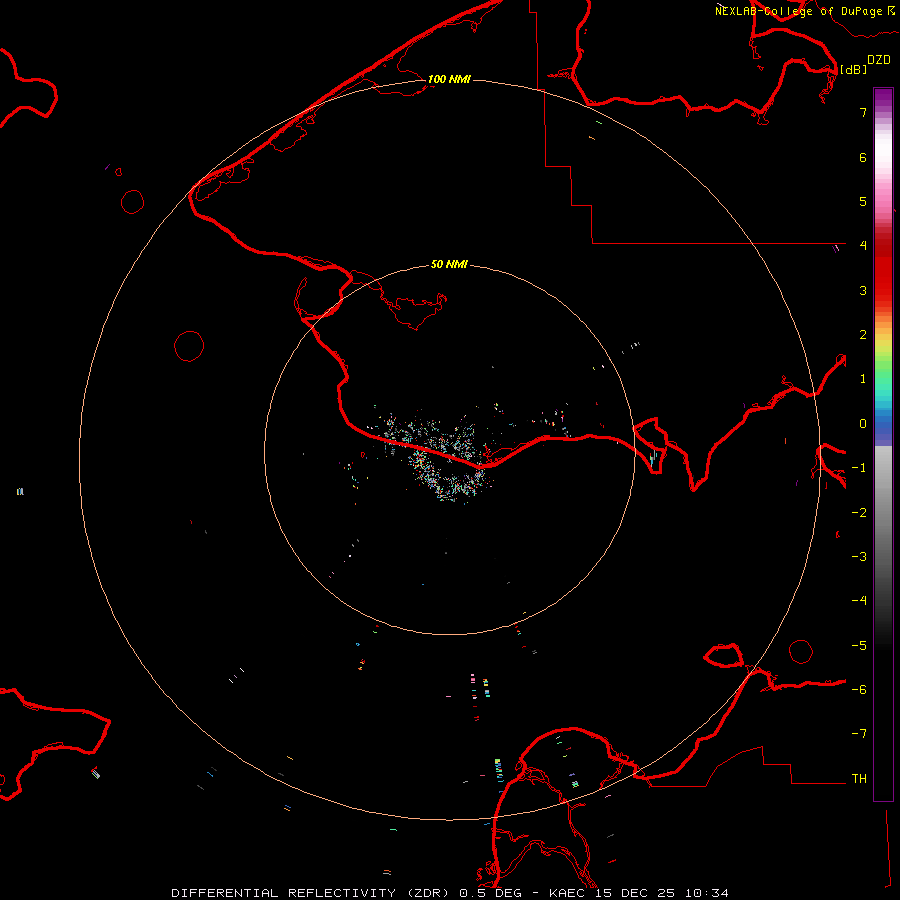Screen dimensions: 900x900
Task: Click the TH threshold label on scale
Action: [x=858, y=778]
